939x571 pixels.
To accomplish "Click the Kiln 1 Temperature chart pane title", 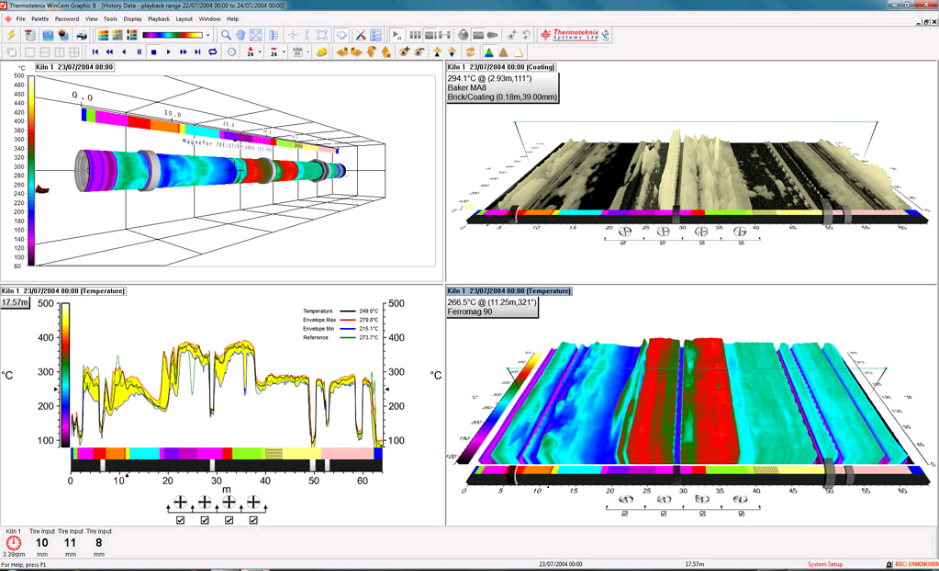I will click(63, 291).
